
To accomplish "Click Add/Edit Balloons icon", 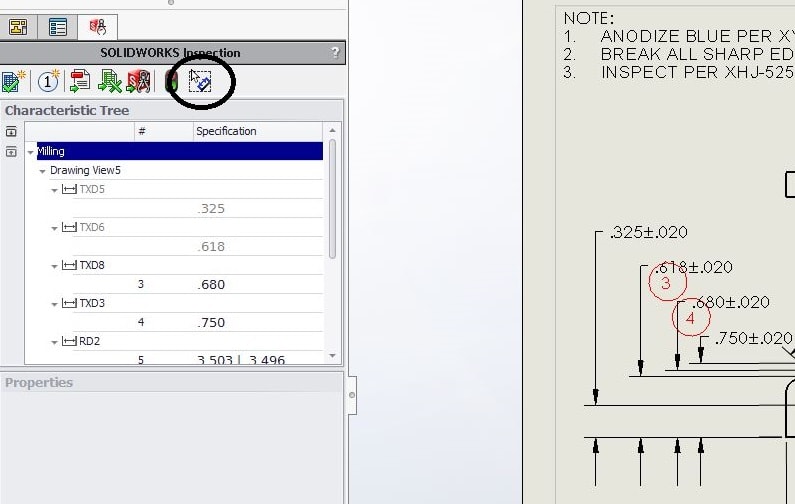I will point(49,81).
